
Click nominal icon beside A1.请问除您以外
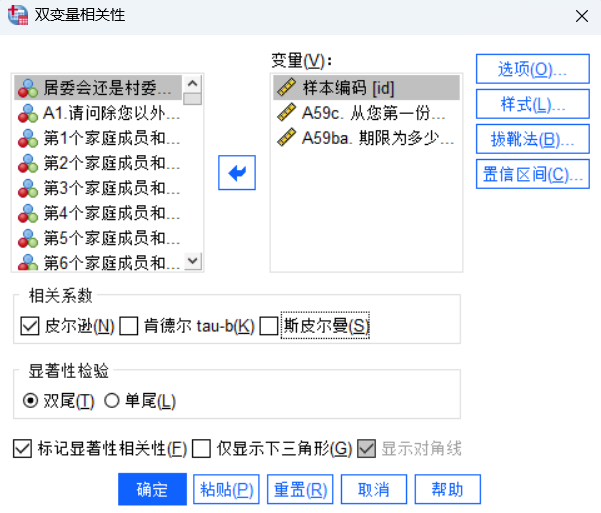point(28,113)
